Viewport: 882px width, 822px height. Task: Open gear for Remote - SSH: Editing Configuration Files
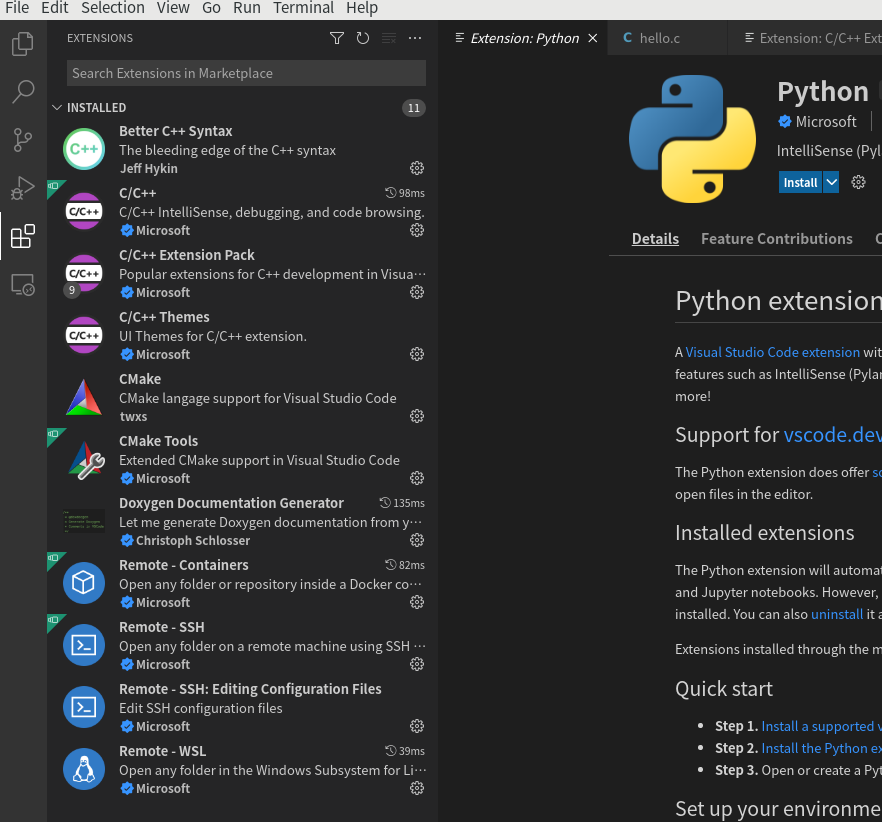417,726
